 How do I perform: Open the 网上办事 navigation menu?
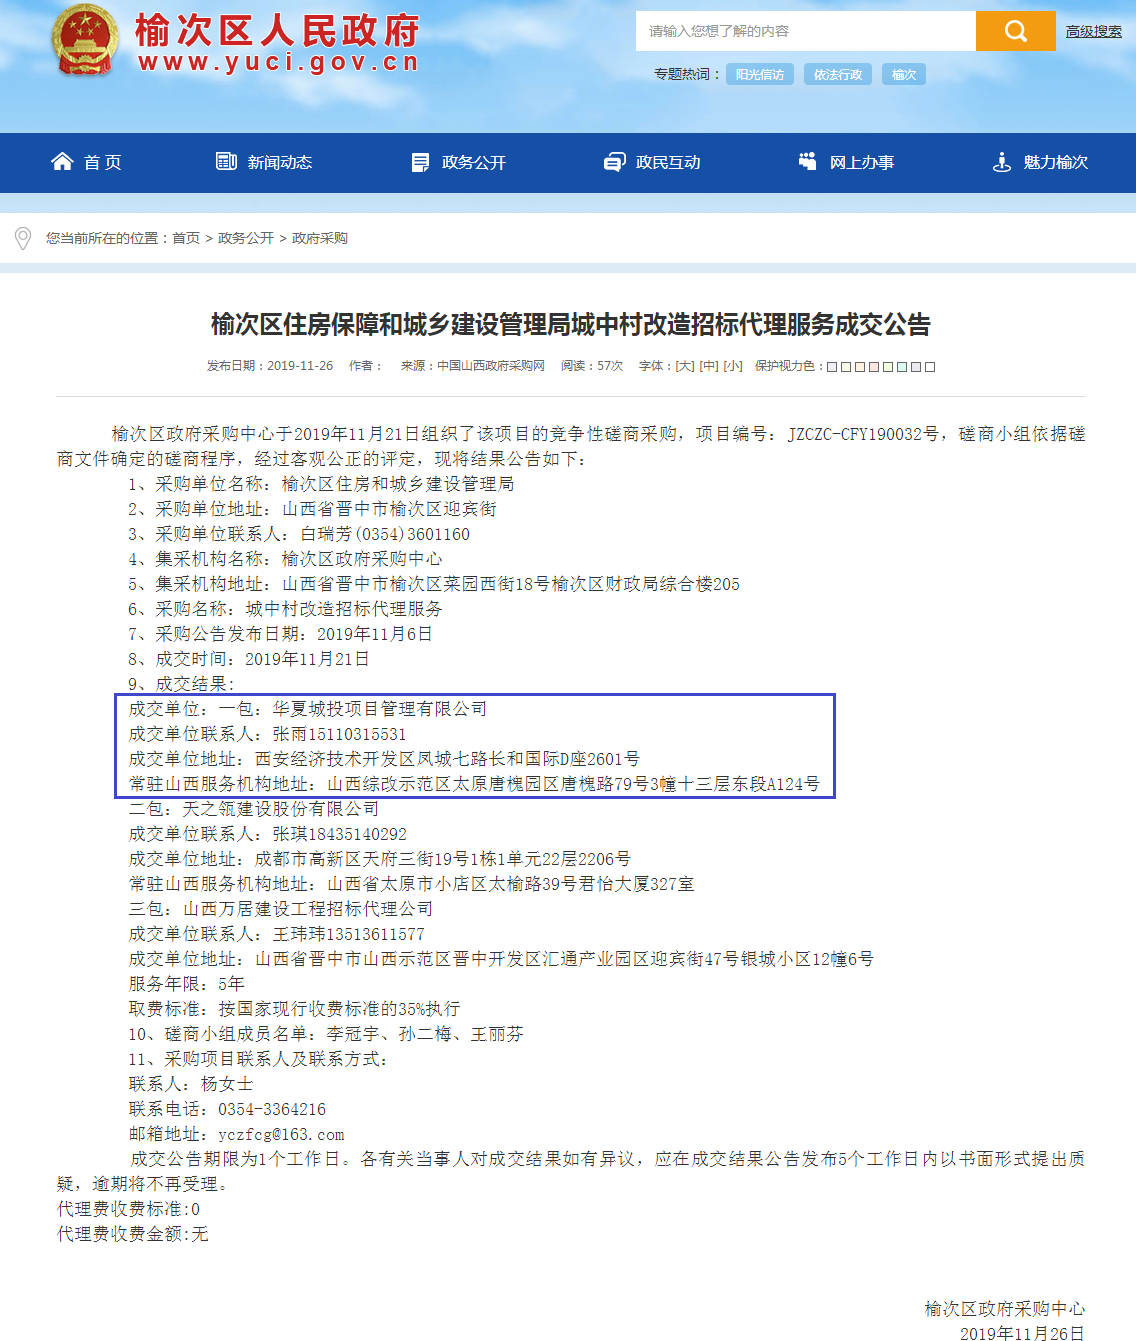click(861, 162)
